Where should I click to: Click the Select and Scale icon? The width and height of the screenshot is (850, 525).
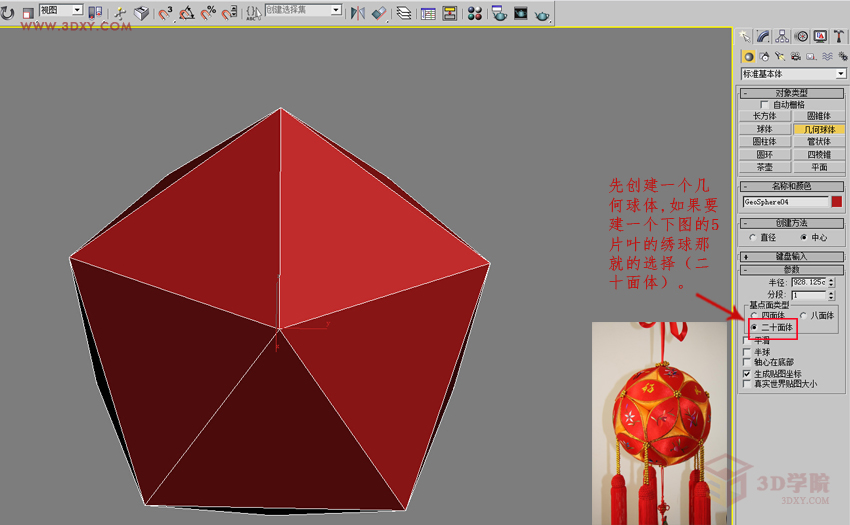28,12
